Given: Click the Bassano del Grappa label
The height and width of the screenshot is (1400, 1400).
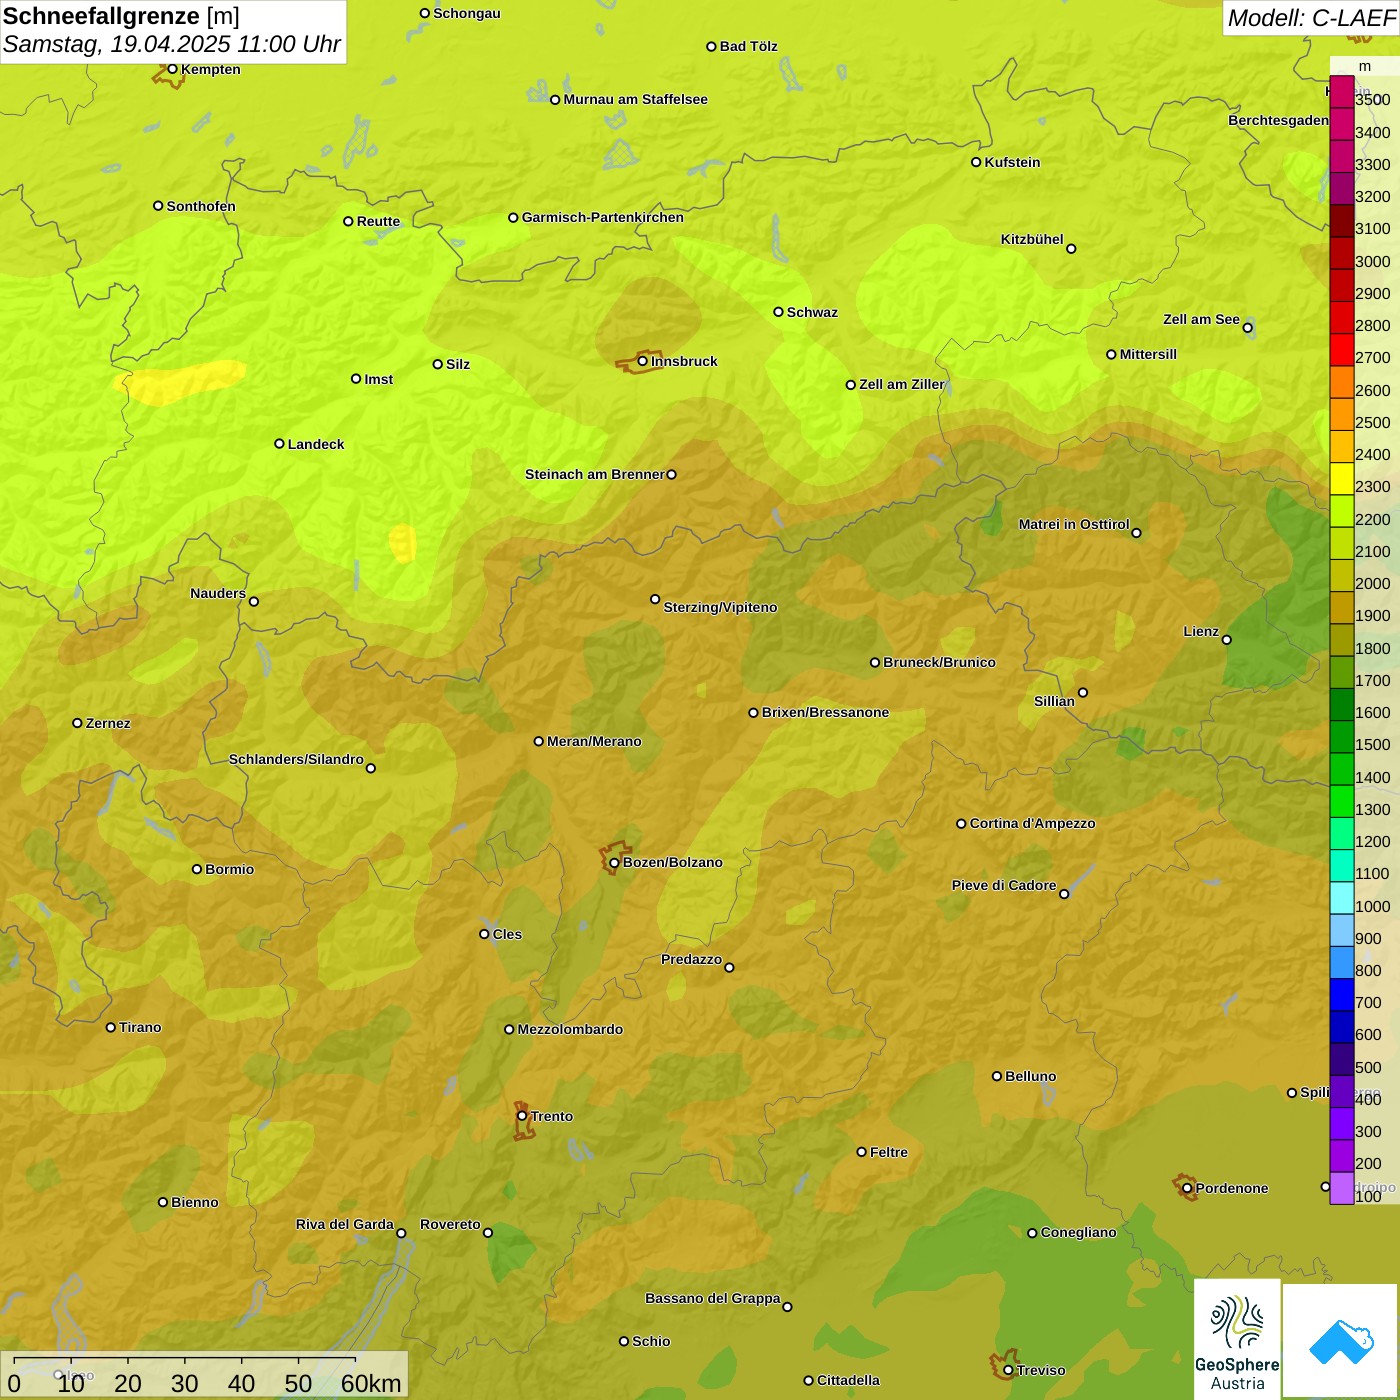Looking at the screenshot, I should coord(713,1298).
